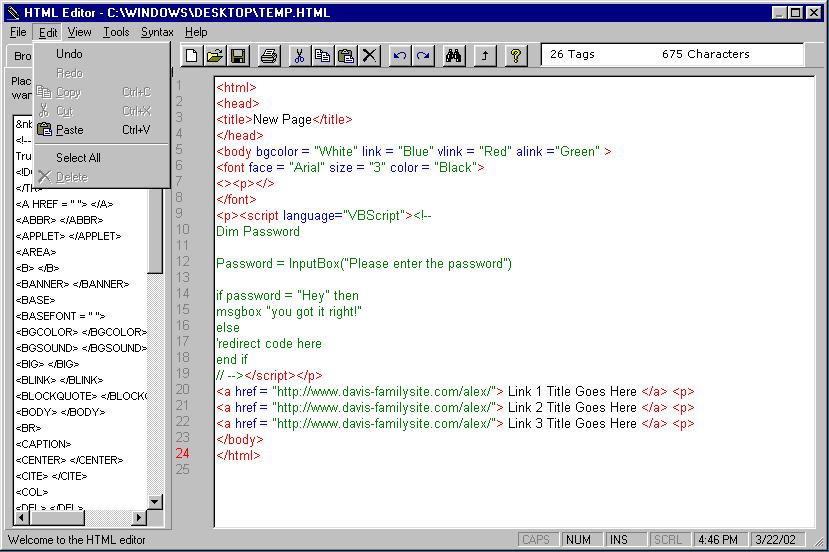Click the Undo arrow toolbar icon
The height and width of the screenshot is (552, 829).
click(x=400, y=56)
